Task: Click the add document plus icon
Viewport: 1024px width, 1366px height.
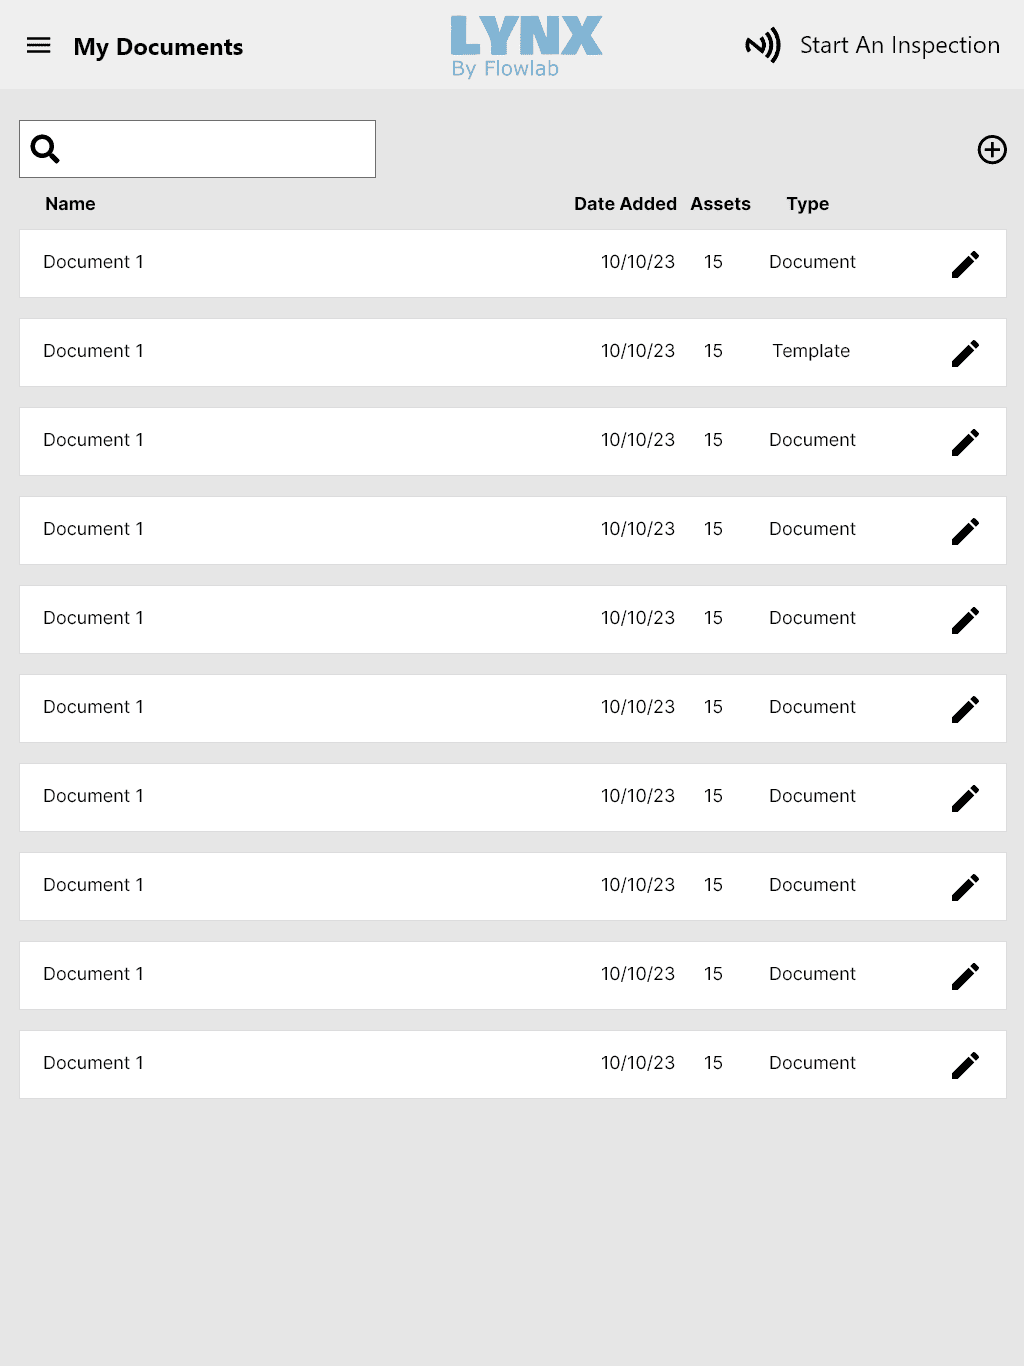Action: [991, 150]
